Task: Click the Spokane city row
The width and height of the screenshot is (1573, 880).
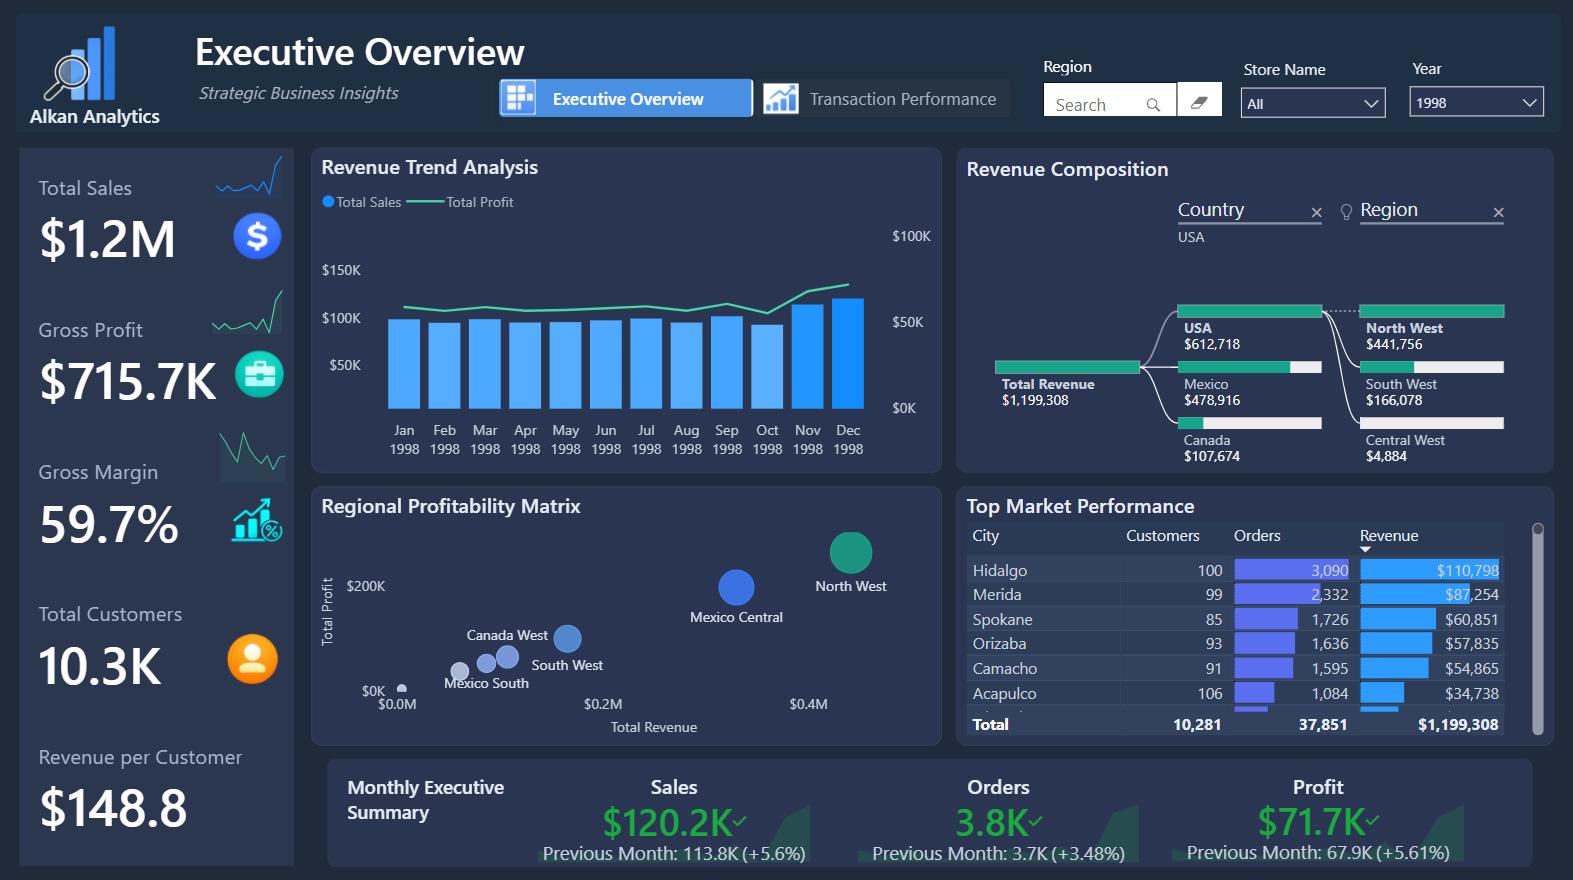Action: coord(1235,619)
